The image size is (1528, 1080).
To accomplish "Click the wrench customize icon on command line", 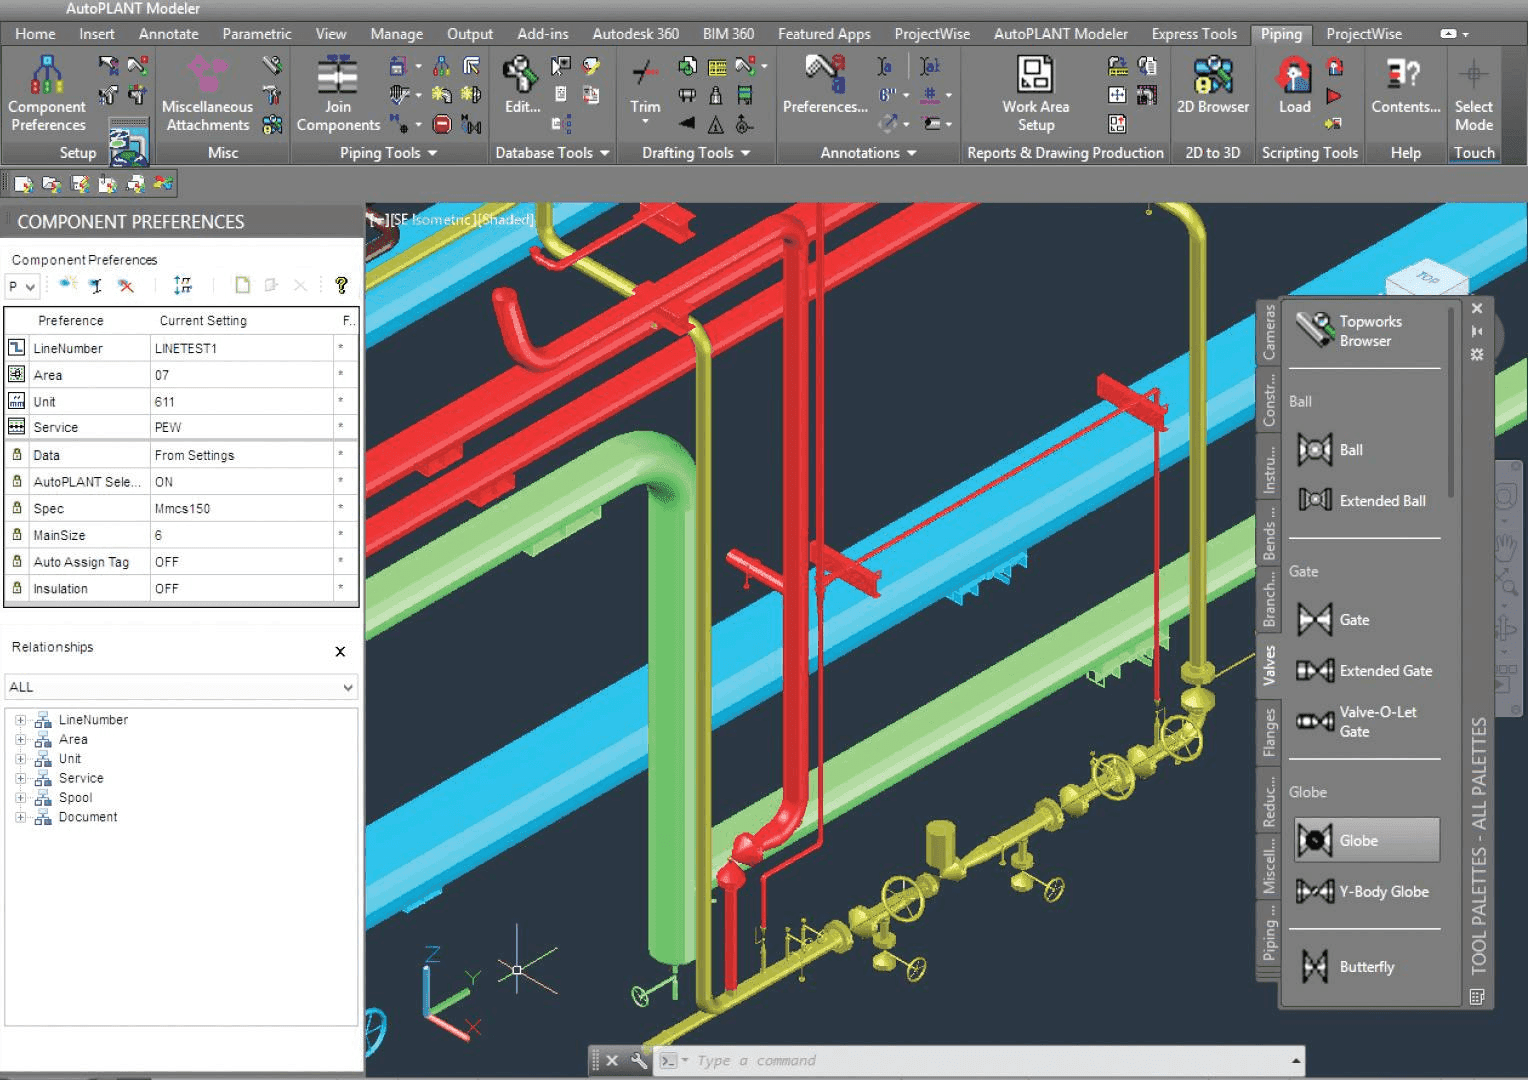I will 639,1061.
